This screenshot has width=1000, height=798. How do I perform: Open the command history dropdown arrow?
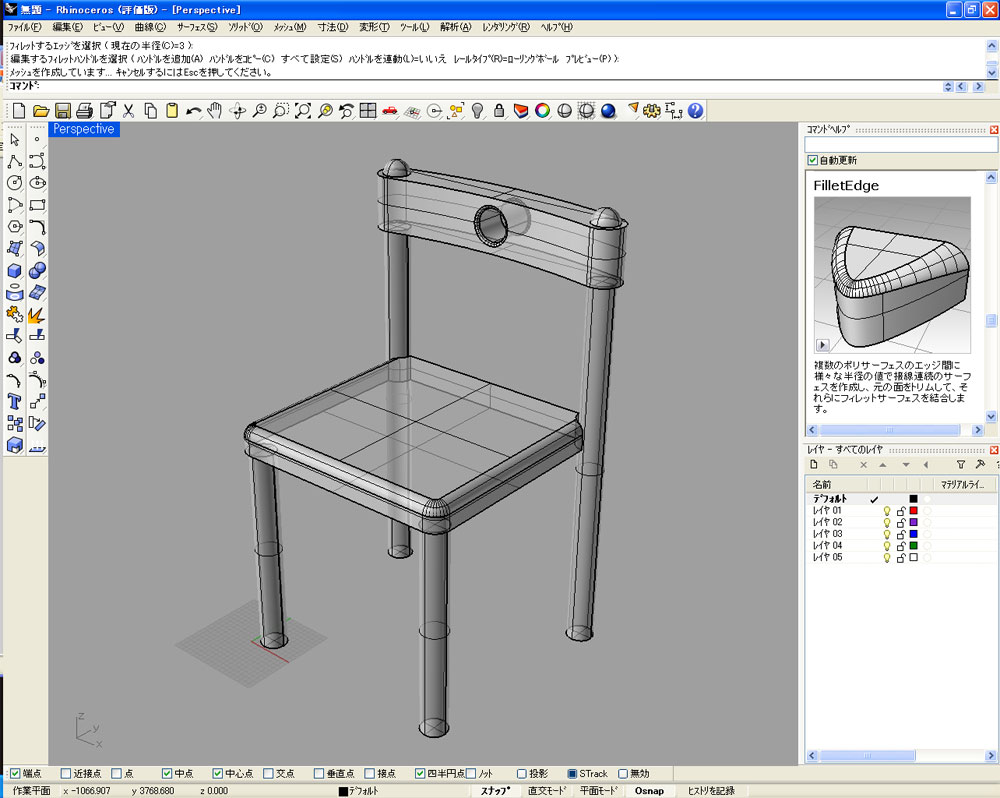point(949,87)
